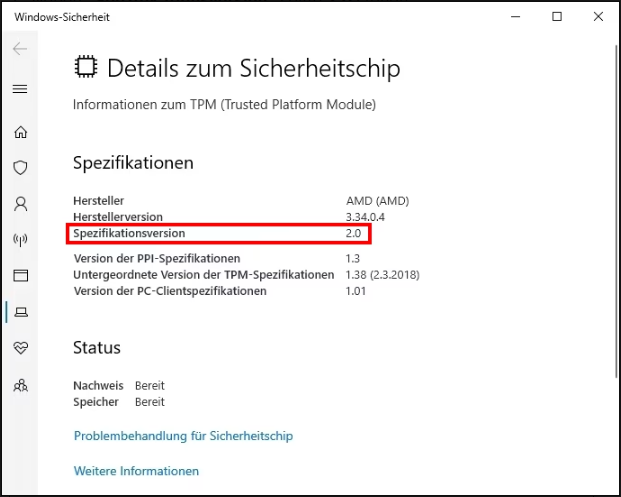The height and width of the screenshot is (497, 621).
Task: Click the Speicher status label
Action: click(x=96, y=402)
